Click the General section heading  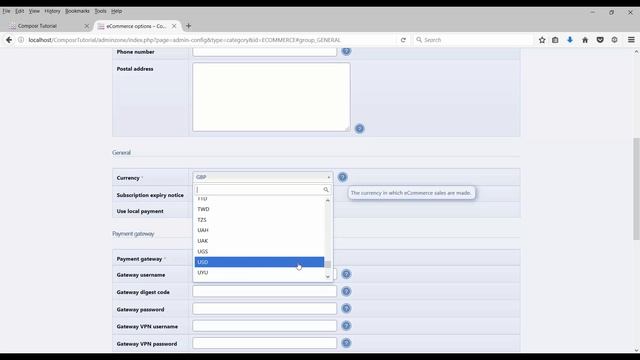122,153
